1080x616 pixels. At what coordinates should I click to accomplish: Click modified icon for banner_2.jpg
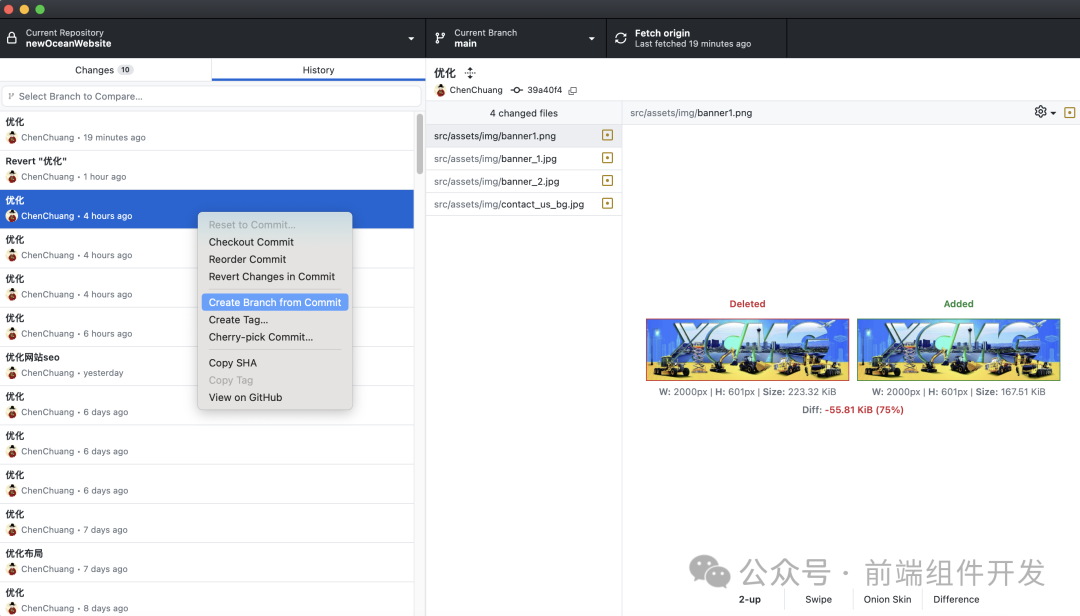(608, 181)
